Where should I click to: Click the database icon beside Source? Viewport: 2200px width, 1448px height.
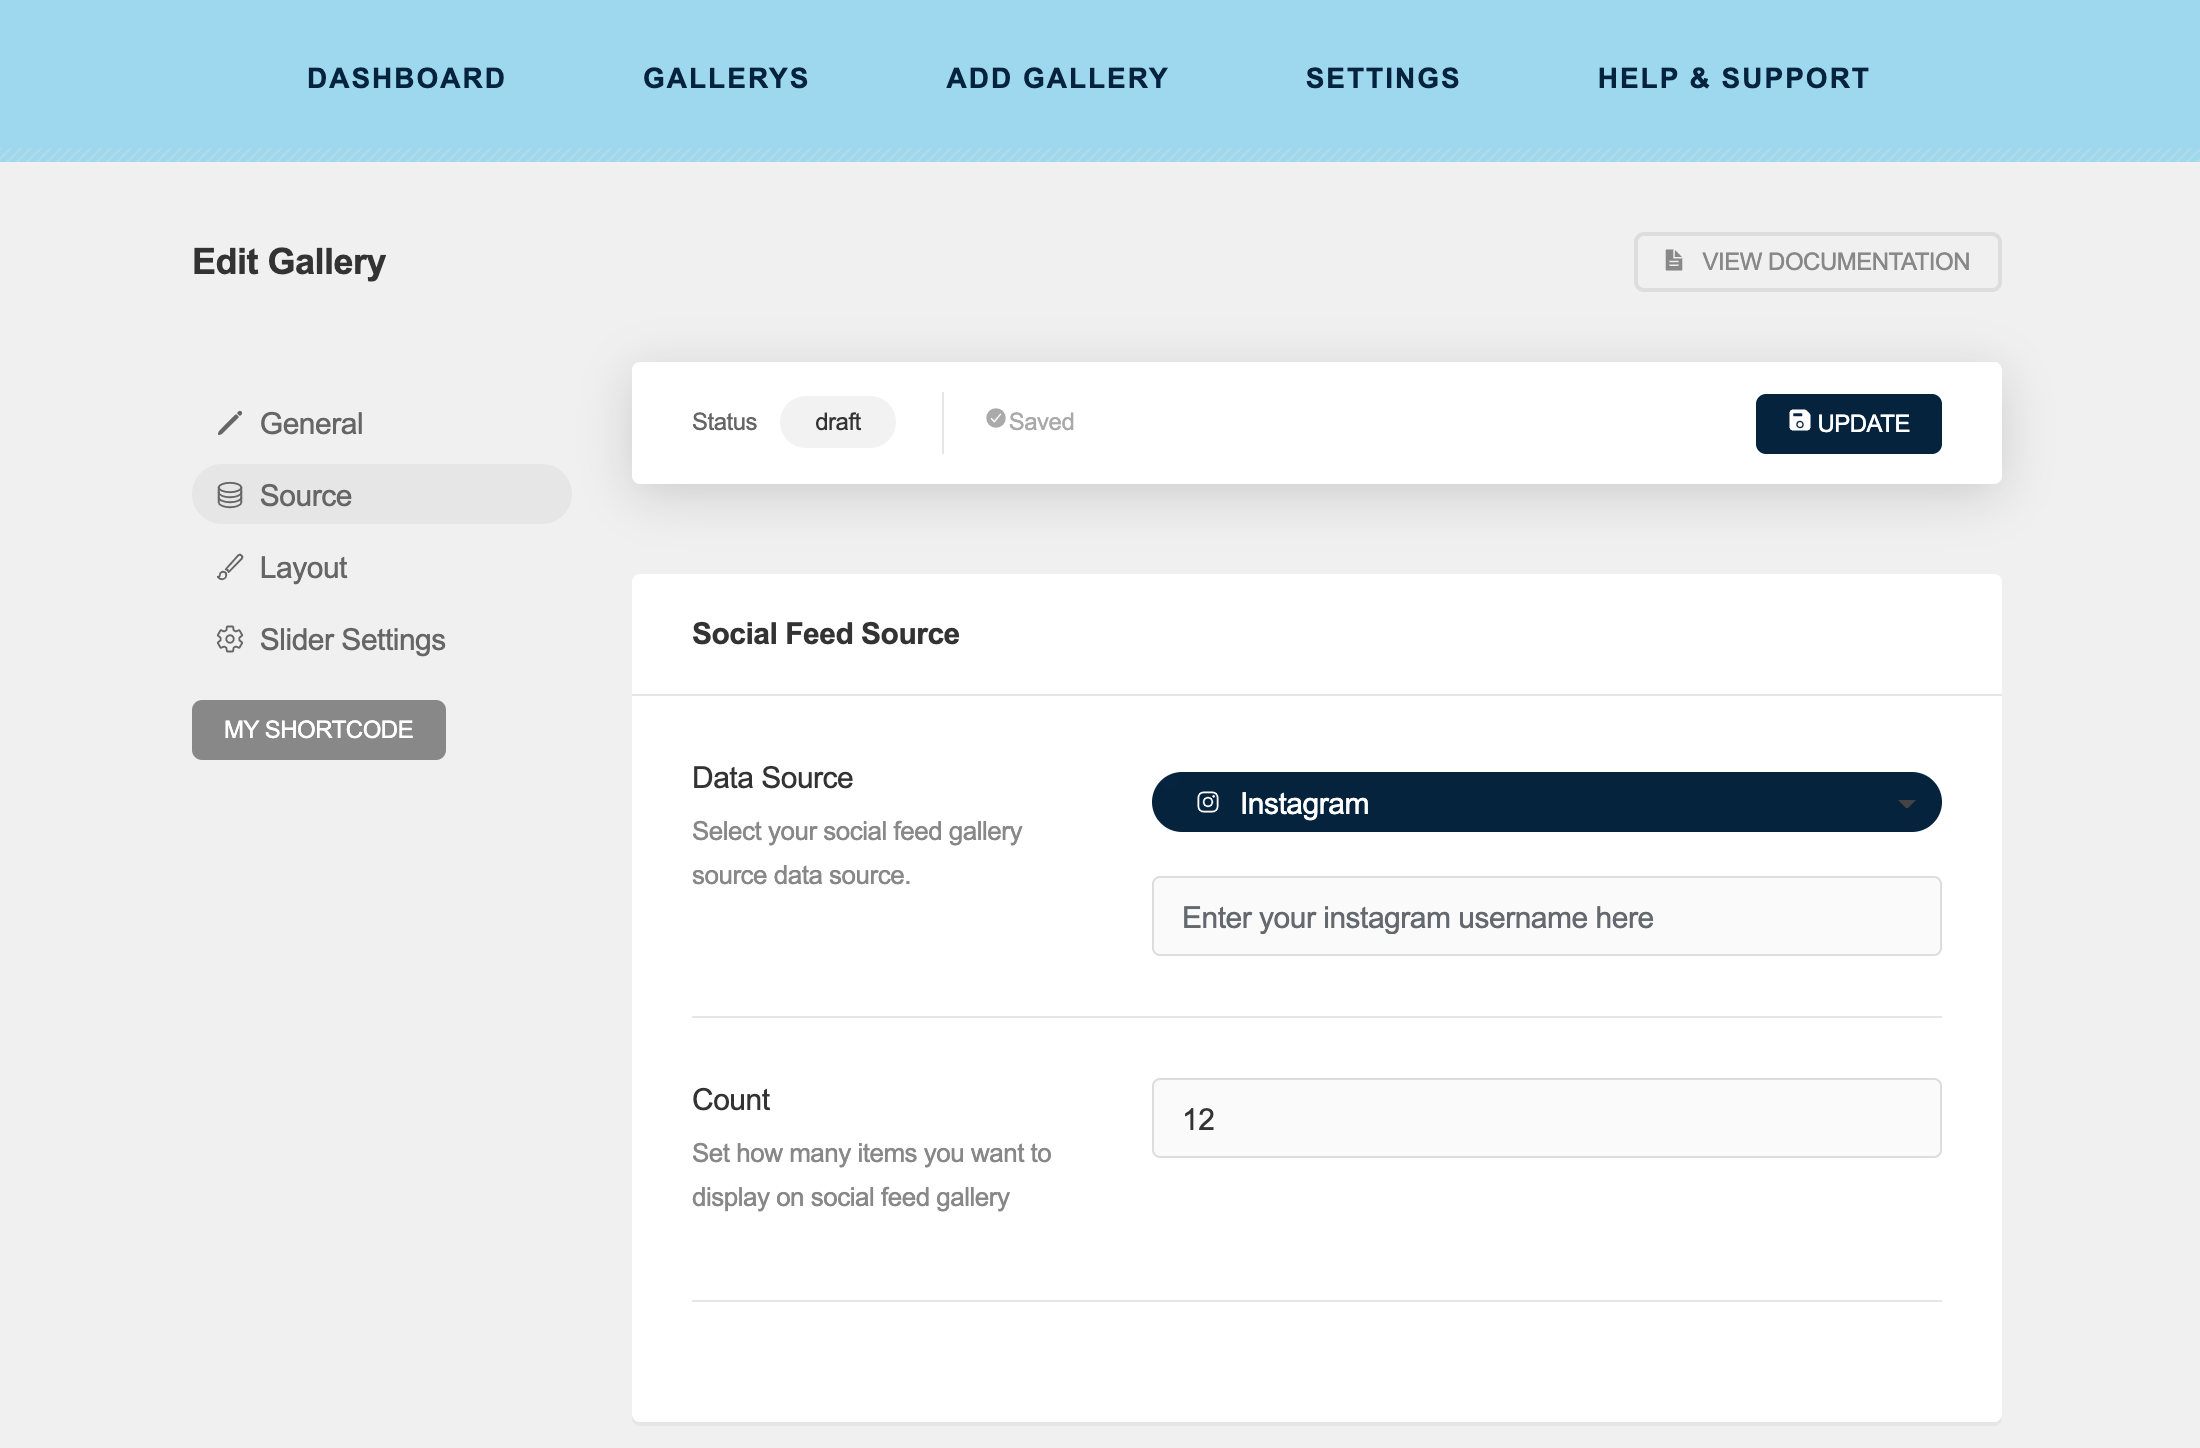(x=230, y=495)
